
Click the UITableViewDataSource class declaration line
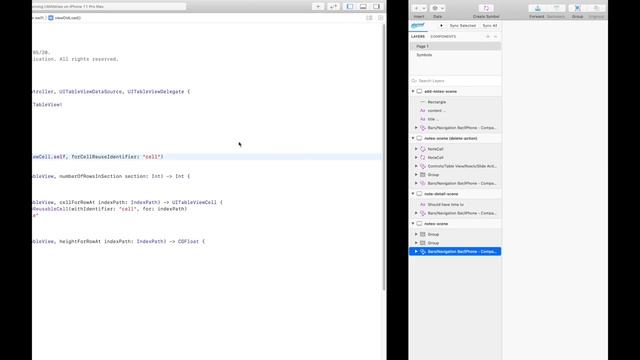coord(111,92)
